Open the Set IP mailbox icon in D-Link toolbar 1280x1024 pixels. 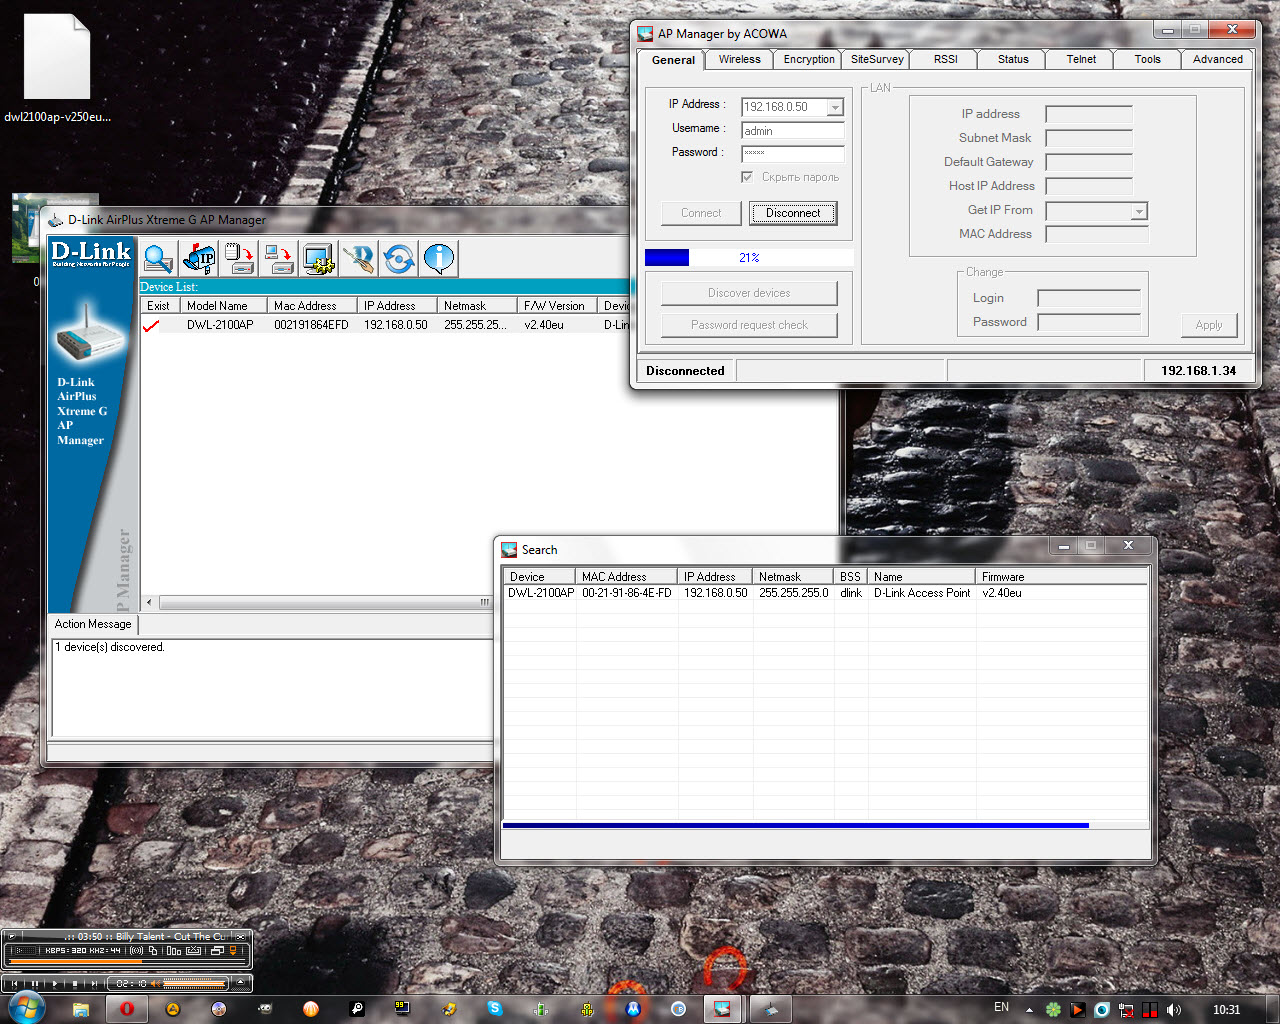pos(199,259)
